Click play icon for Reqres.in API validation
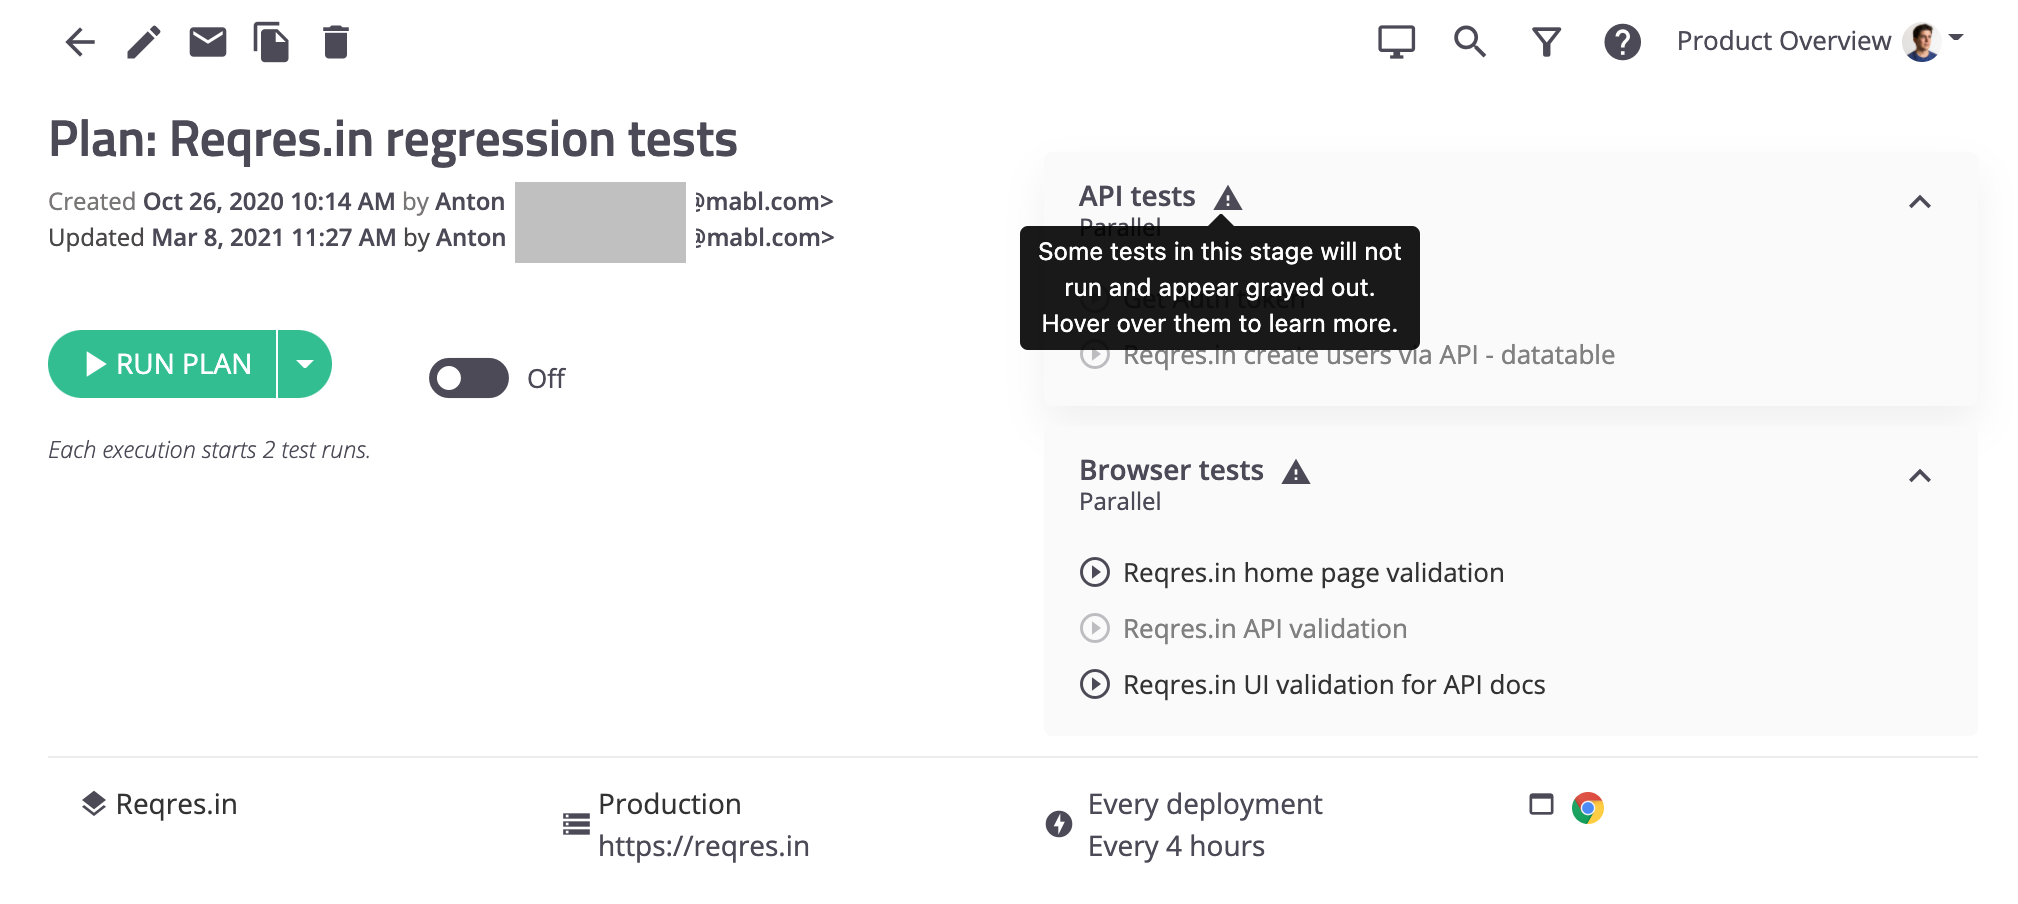2018x904 pixels. 1095,628
